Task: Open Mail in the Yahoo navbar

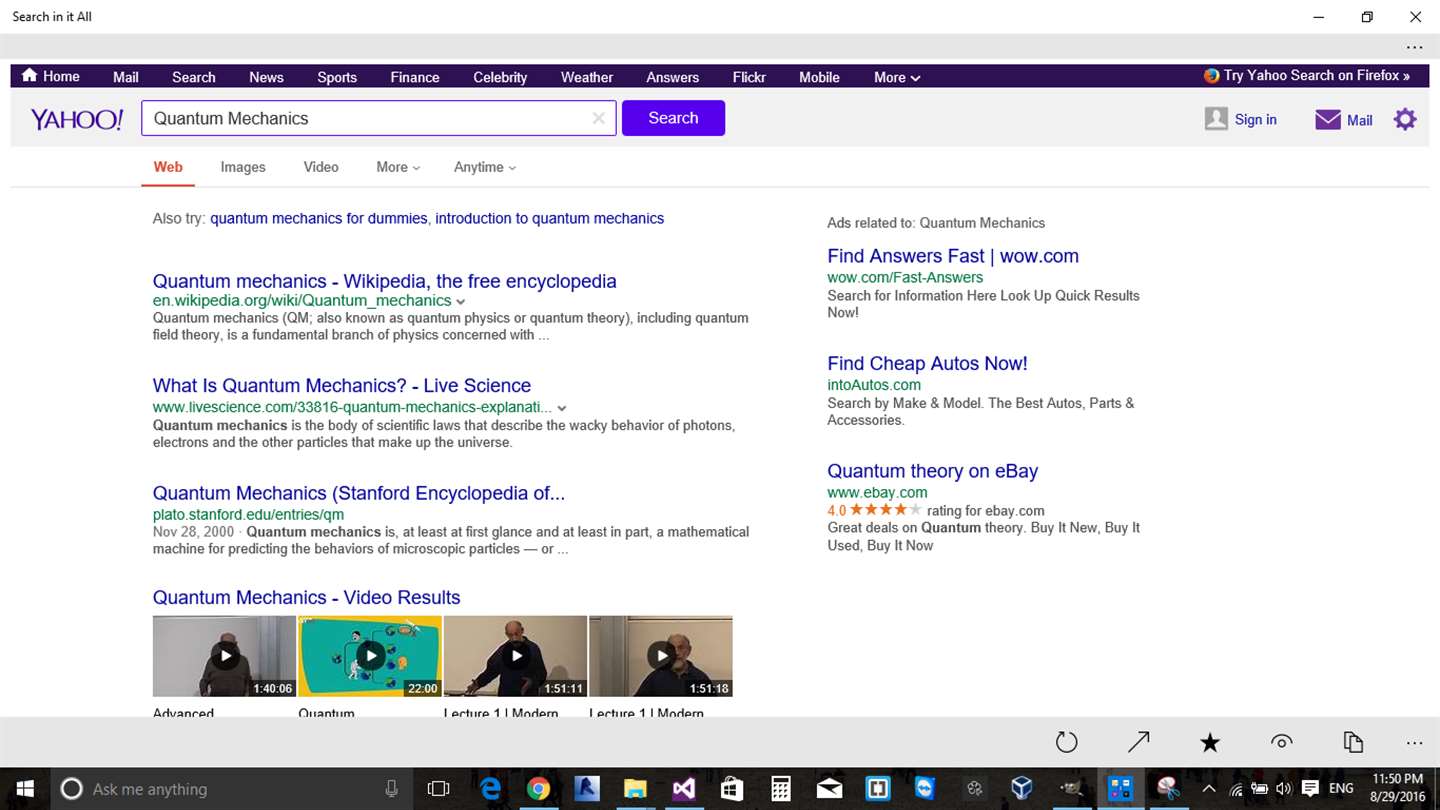Action: coord(126,77)
